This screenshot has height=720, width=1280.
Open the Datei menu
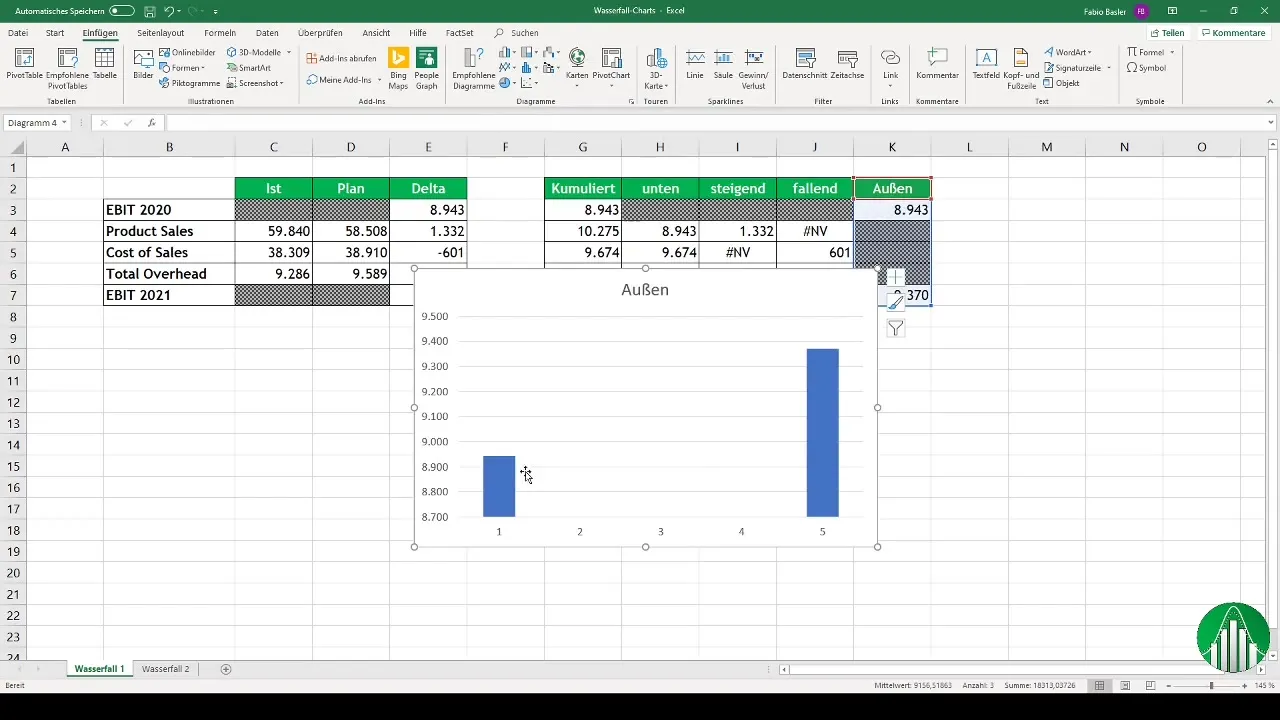tap(18, 33)
